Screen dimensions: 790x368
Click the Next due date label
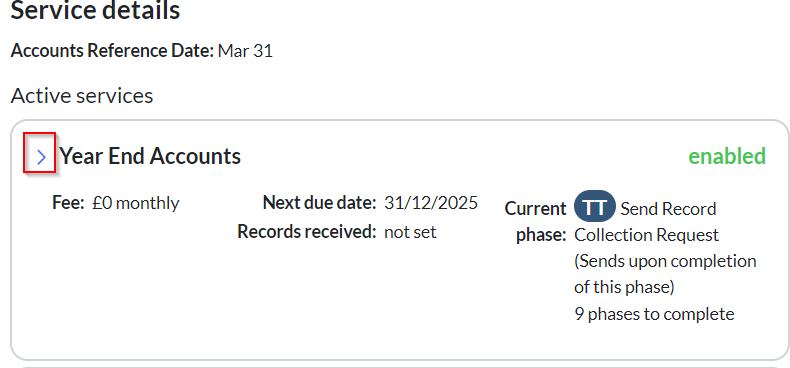point(319,203)
